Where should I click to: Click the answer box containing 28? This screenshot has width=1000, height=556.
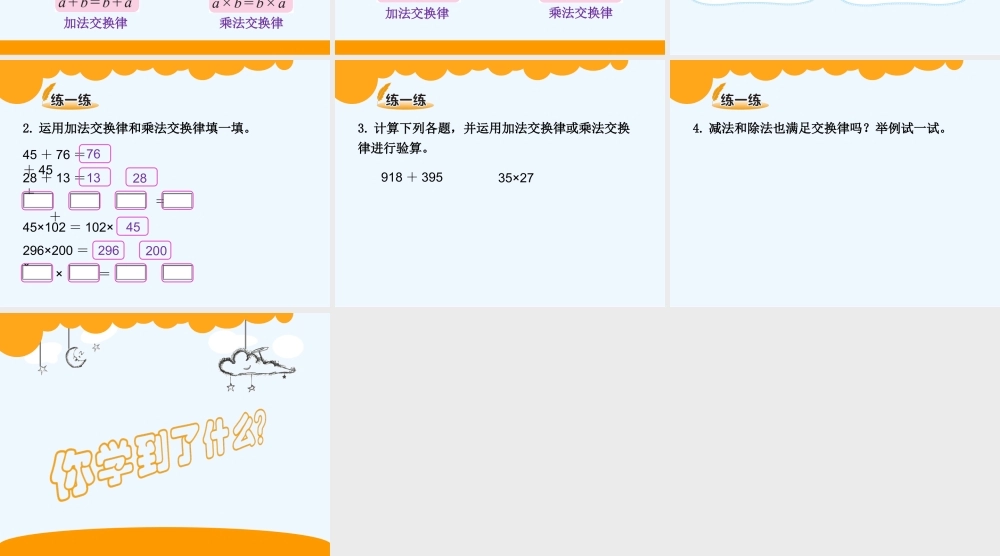click(x=141, y=177)
